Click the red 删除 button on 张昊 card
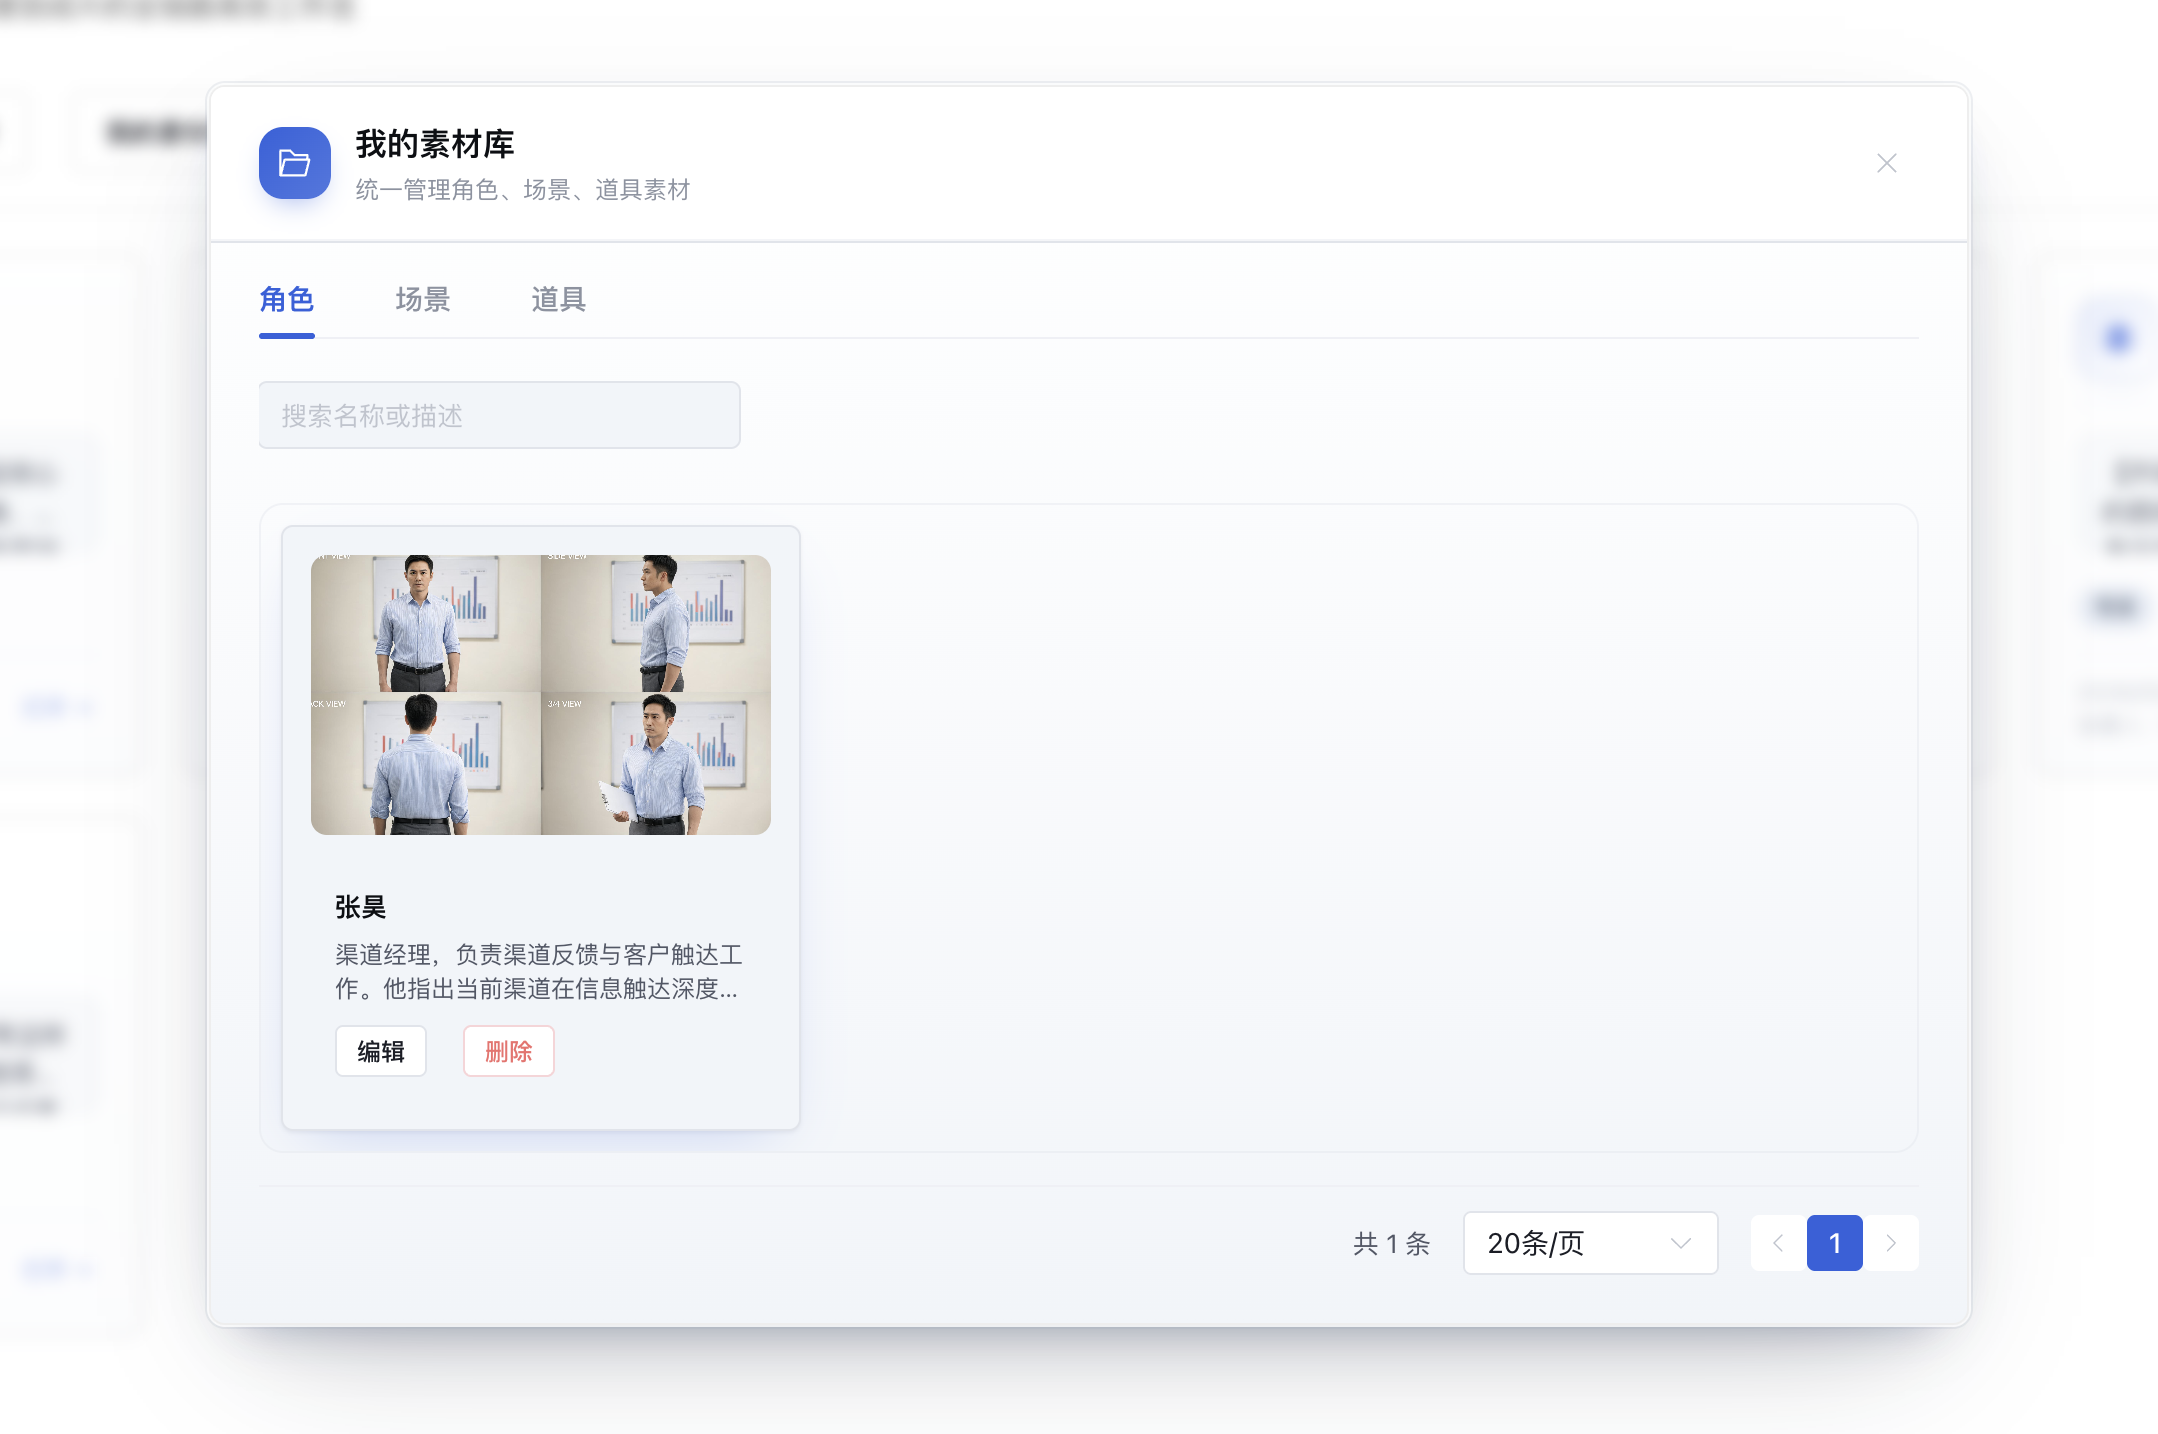Image resolution: width=2158 pixels, height=1434 pixels. [509, 1051]
